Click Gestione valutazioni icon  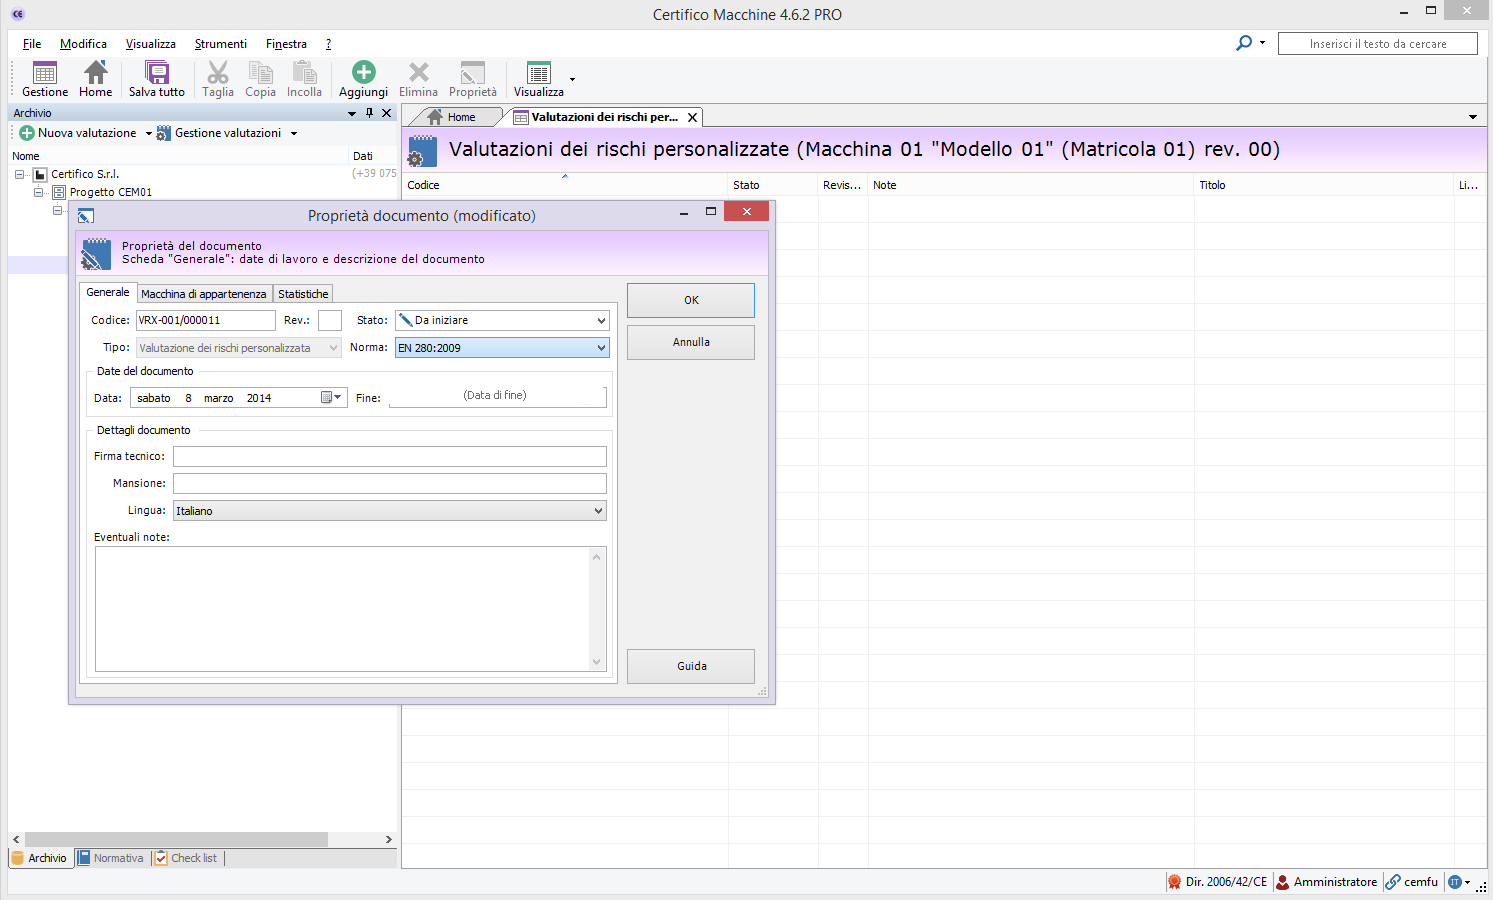(x=164, y=133)
